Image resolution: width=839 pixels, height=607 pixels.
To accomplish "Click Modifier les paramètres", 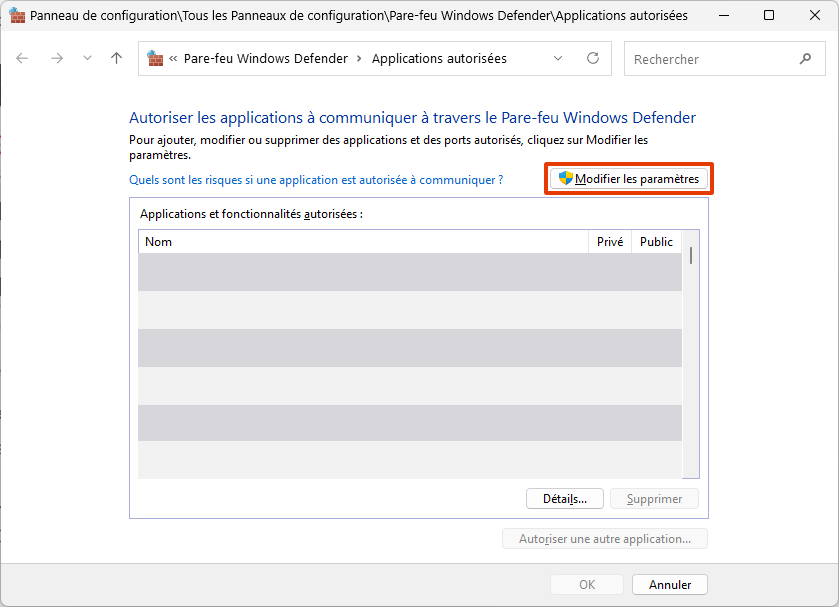I will click(x=637, y=178).
